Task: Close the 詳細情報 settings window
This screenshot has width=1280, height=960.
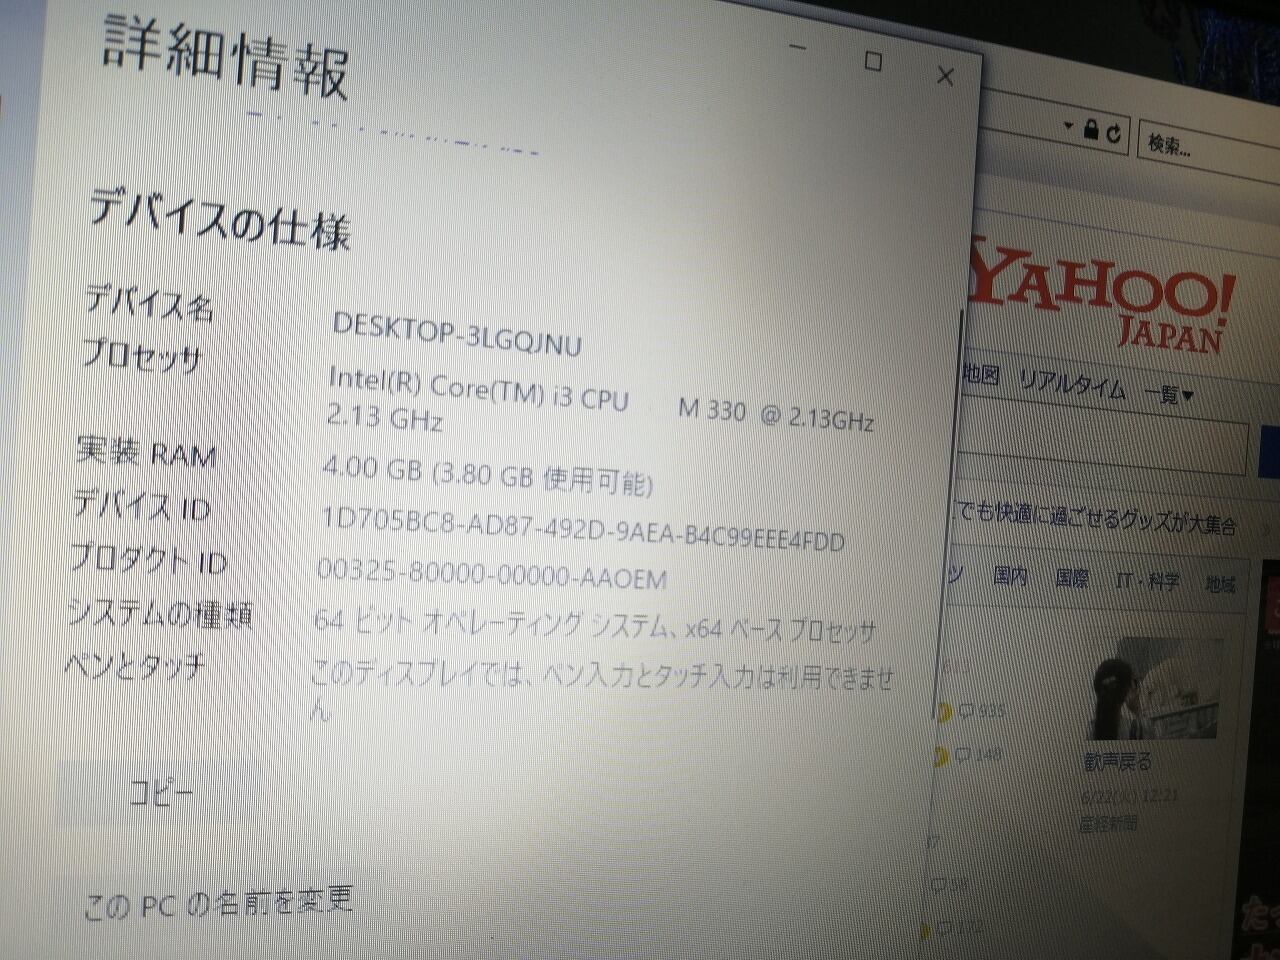Action: click(945, 76)
